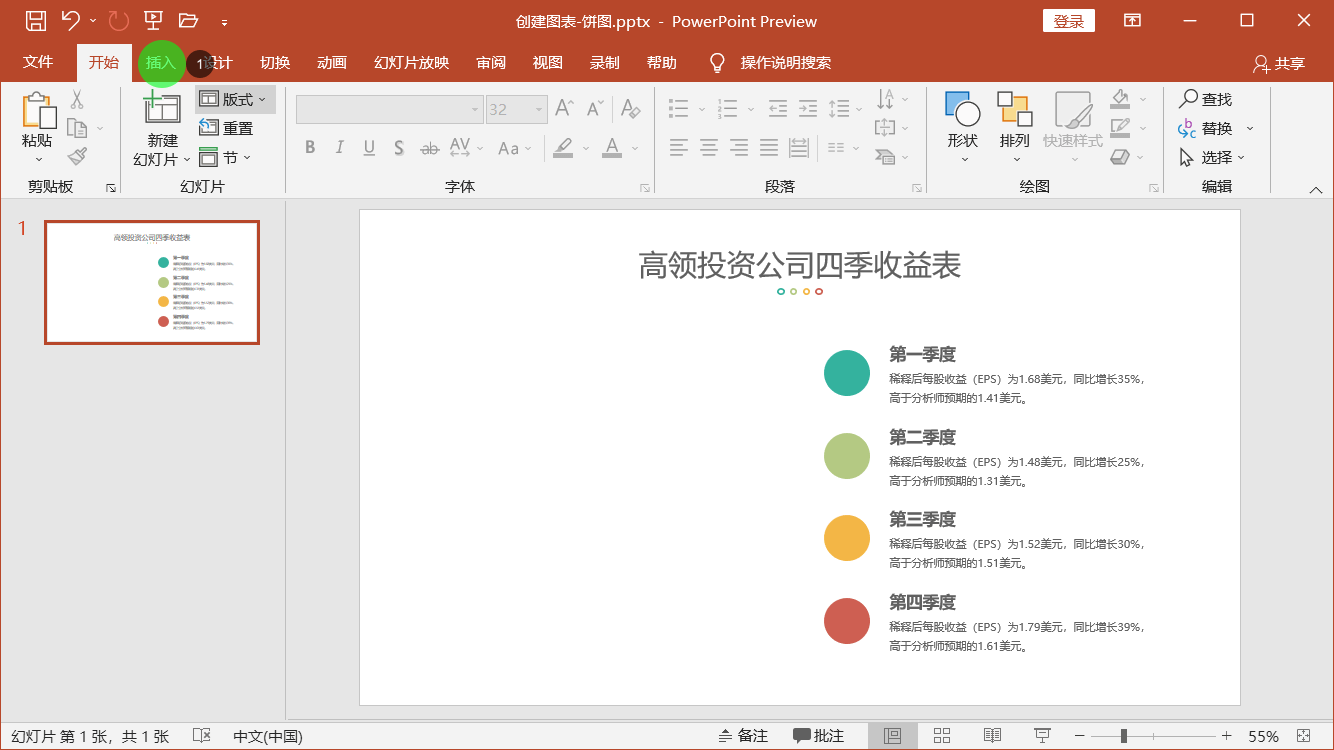
Task: Open the font size dropdown
Action: [x=539, y=108]
